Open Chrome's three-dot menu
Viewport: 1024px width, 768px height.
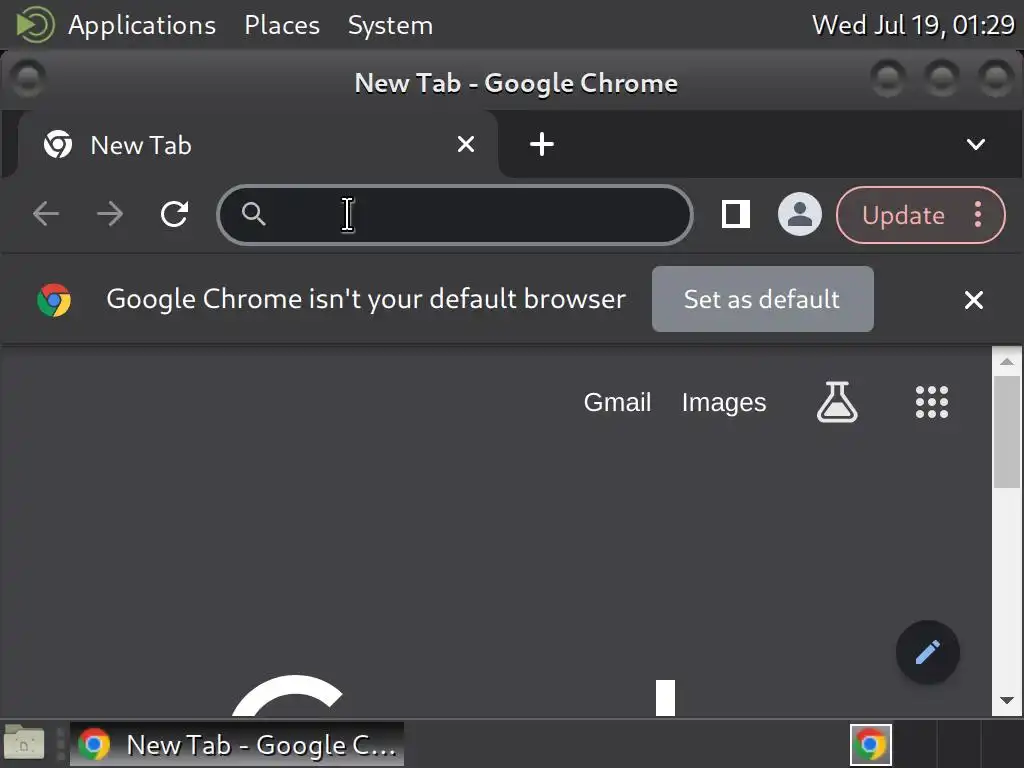(978, 214)
